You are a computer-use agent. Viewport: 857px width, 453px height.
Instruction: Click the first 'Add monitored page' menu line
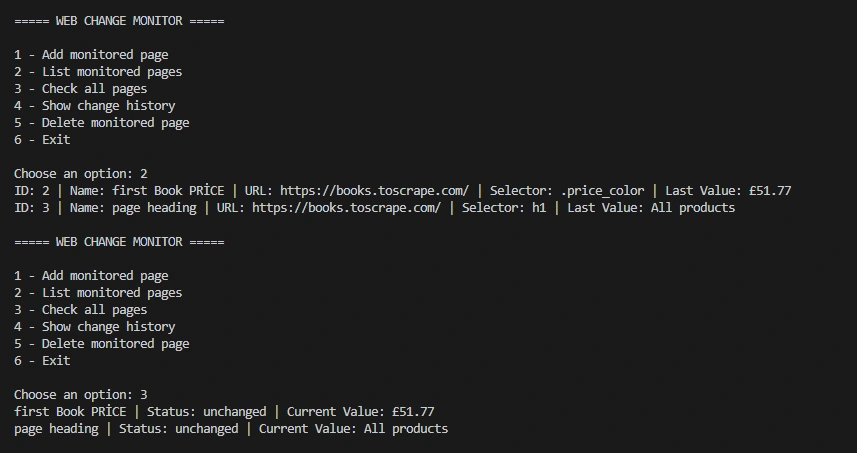(91, 55)
